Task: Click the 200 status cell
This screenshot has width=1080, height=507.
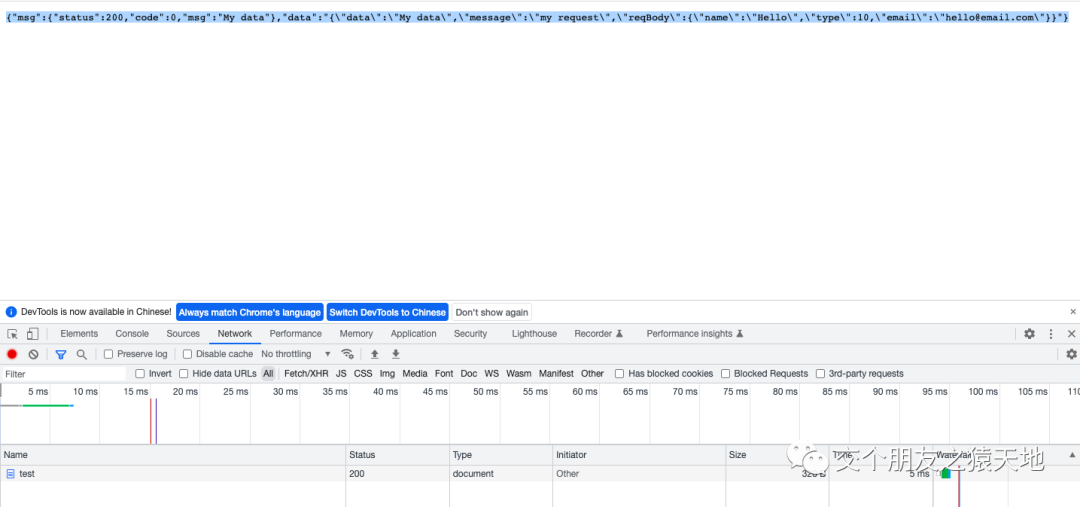Action: 397,474
